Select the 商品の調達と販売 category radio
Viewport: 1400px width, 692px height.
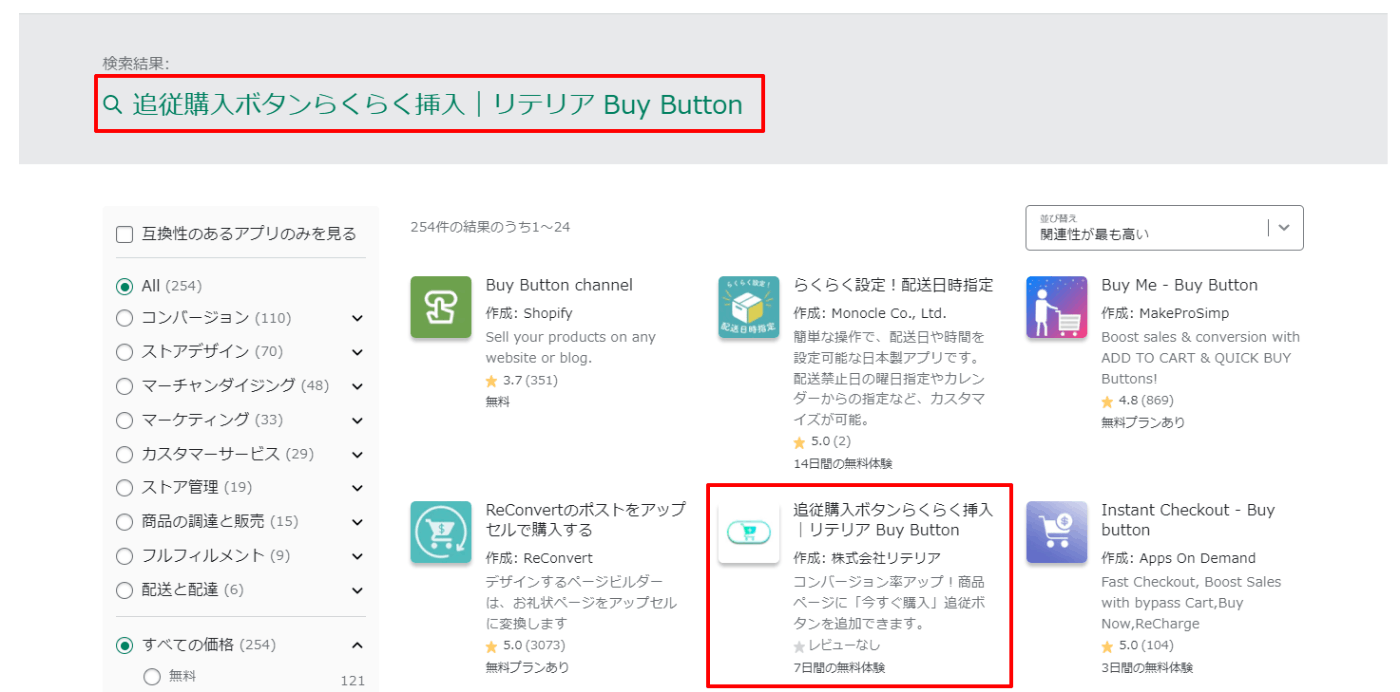tap(124, 522)
